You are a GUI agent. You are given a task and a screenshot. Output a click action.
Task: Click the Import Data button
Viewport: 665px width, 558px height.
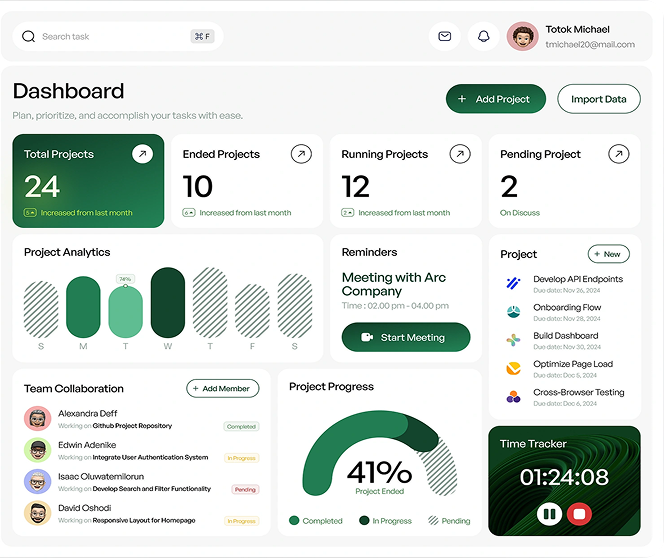click(598, 99)
